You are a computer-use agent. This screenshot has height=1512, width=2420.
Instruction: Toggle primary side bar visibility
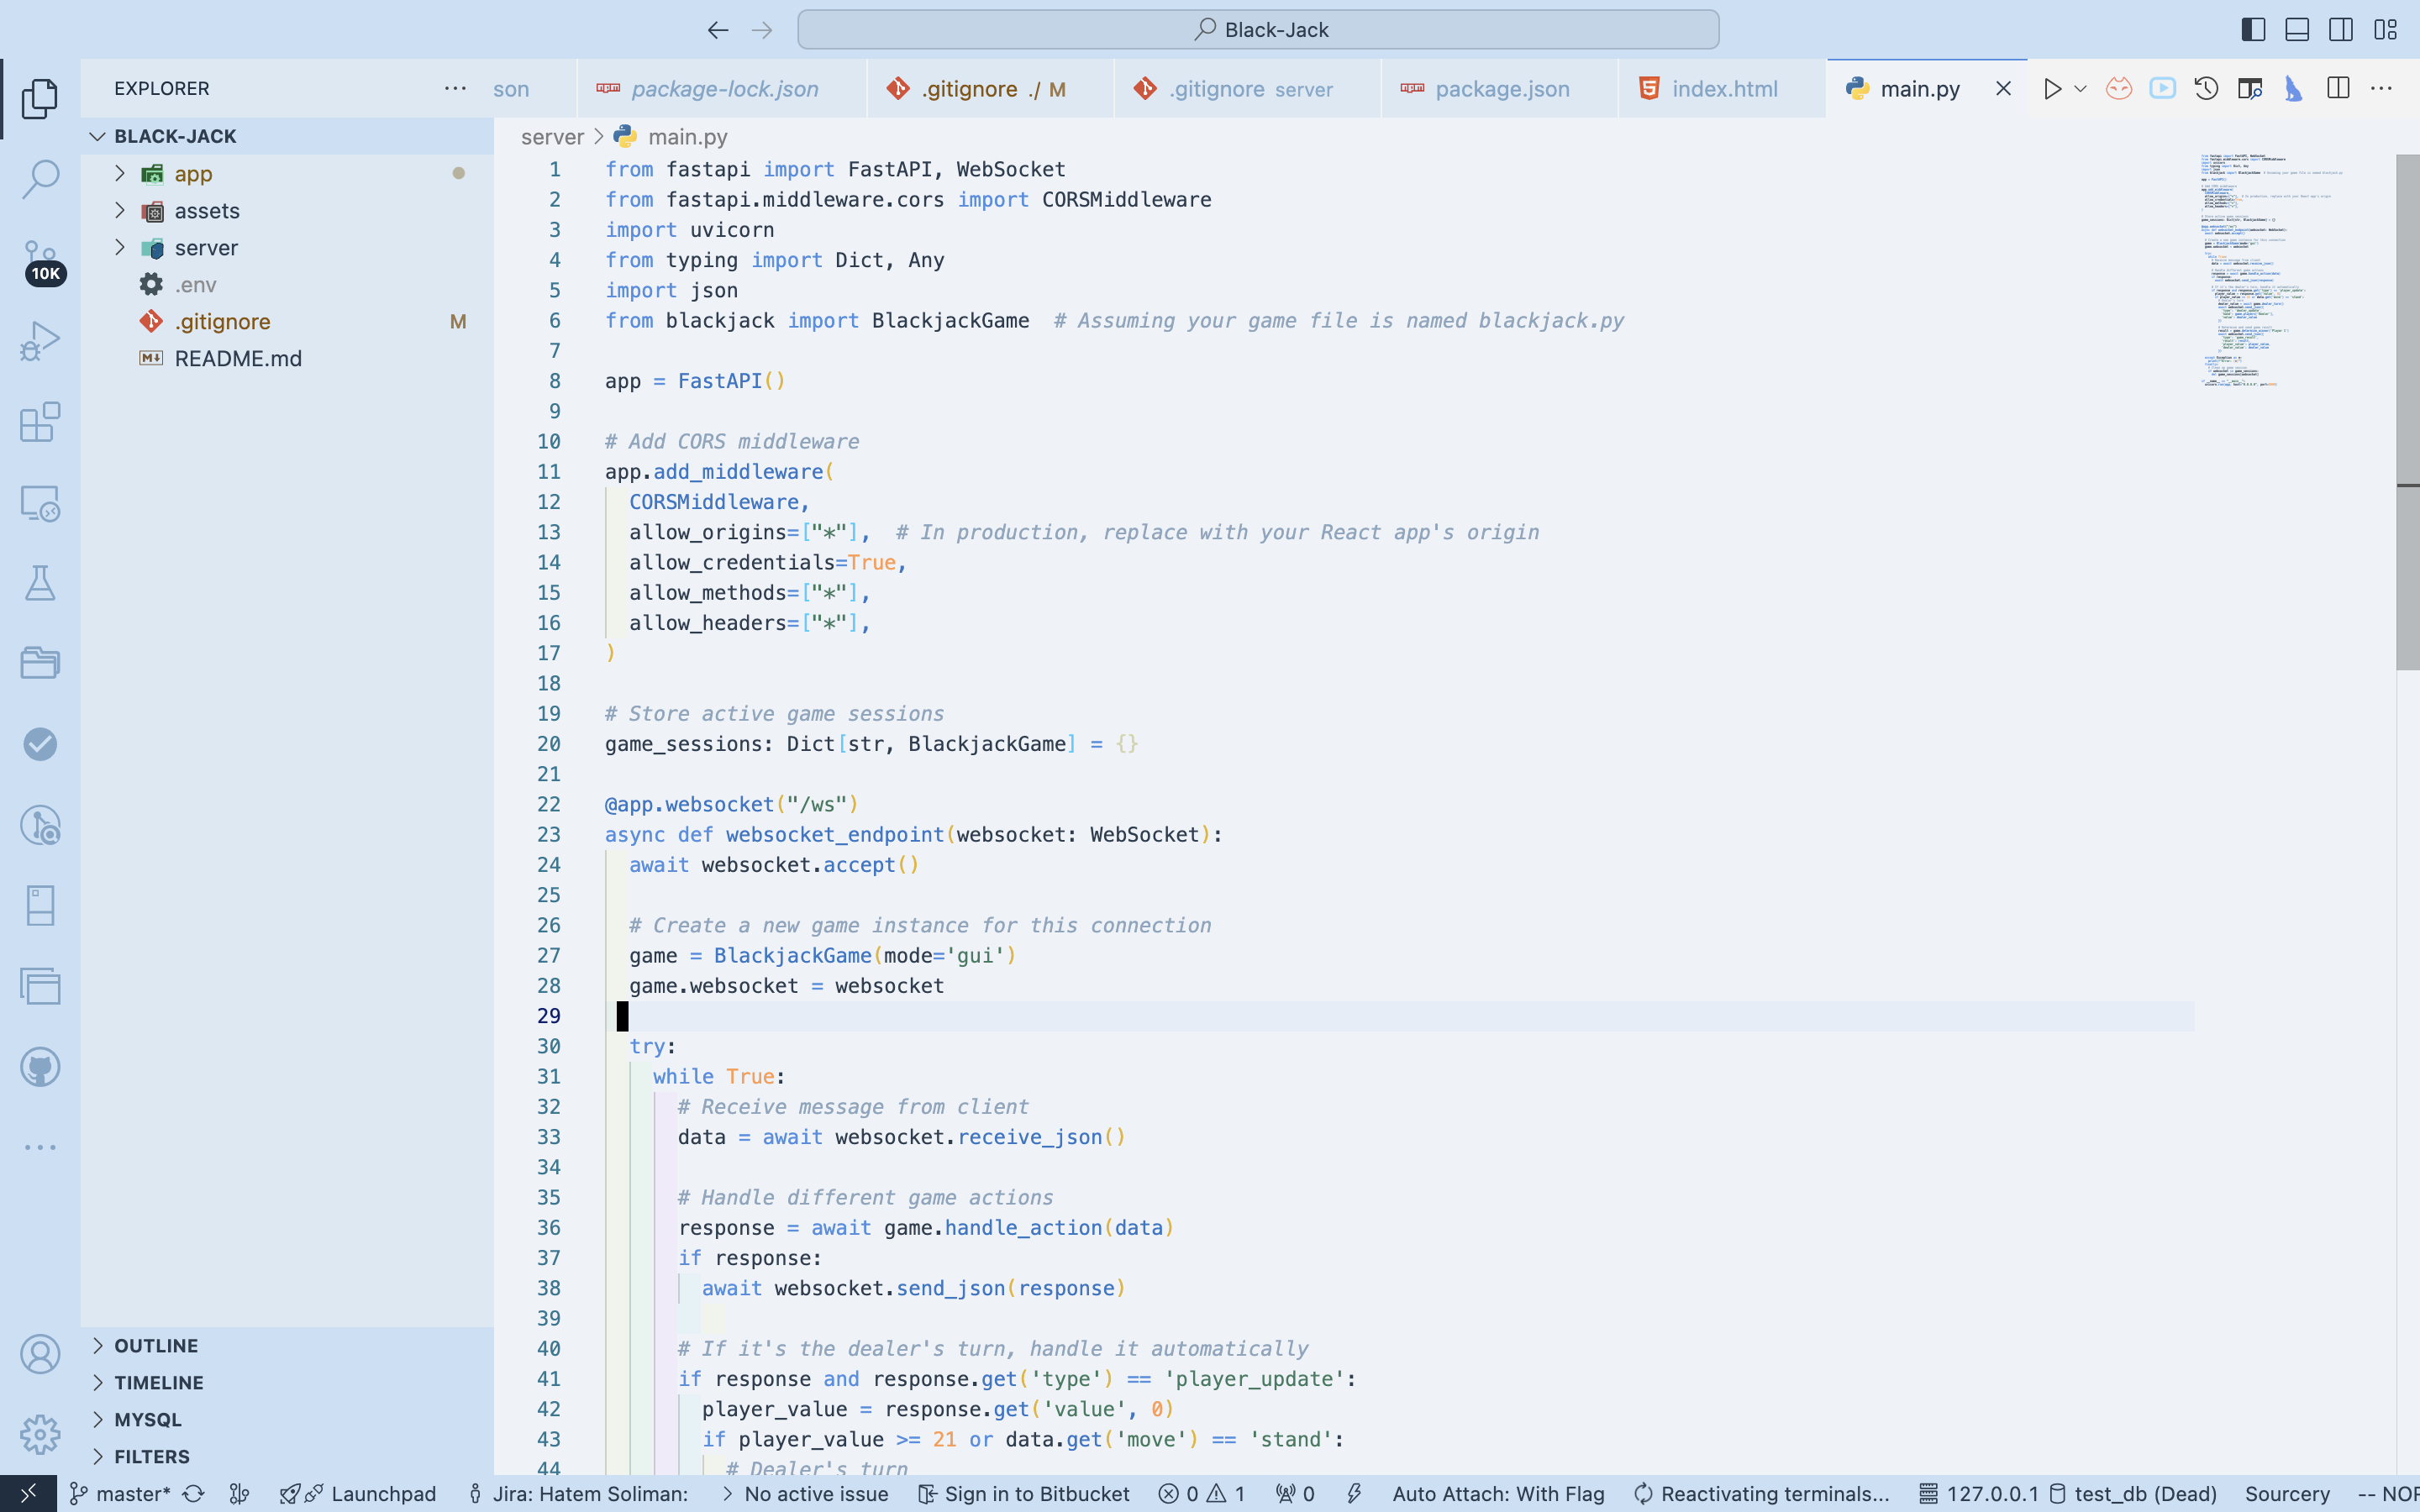pyautogui.click(x=2253, y=30)
